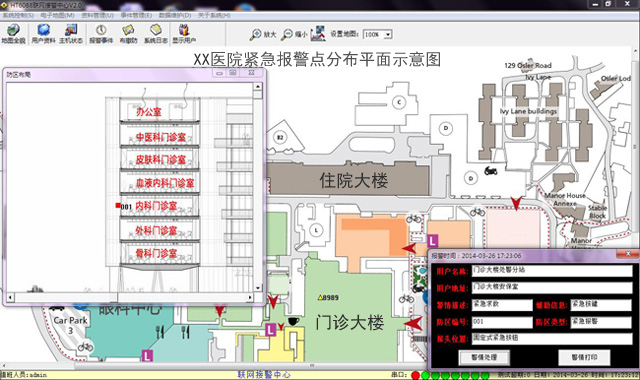The image size is (640, 380).
Task: Select 显示用户 show users icon
Action: click(x=184, y=33)
